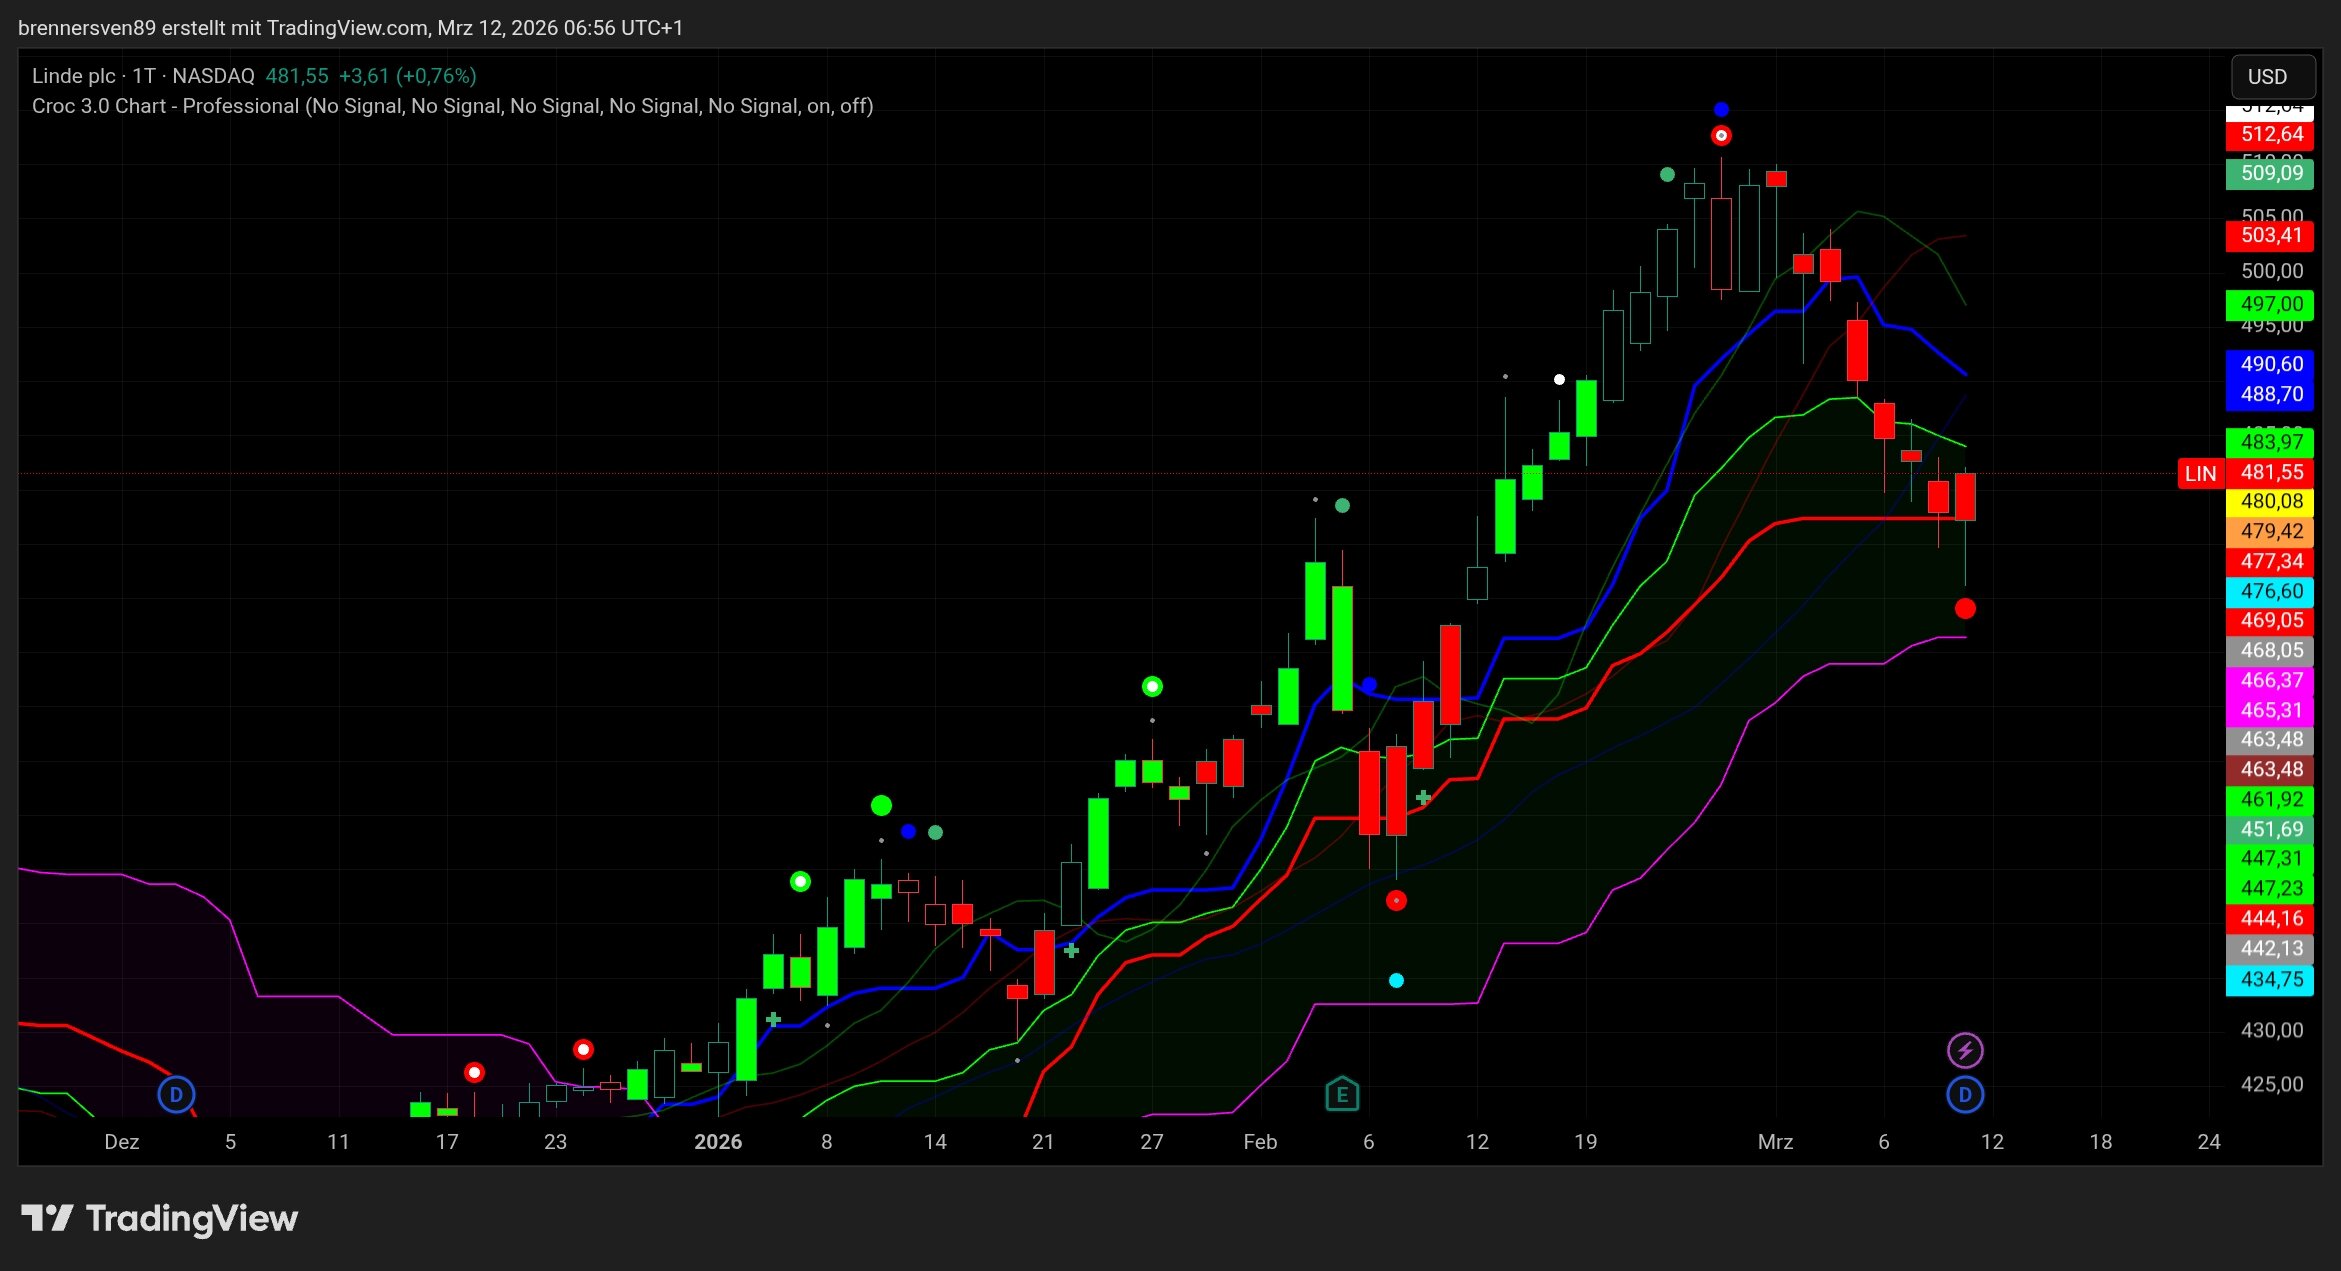Click the purple lightning bolt event icon
The width and height of the screenshot is (2341, 1271).
[x=1965, y=1050]
